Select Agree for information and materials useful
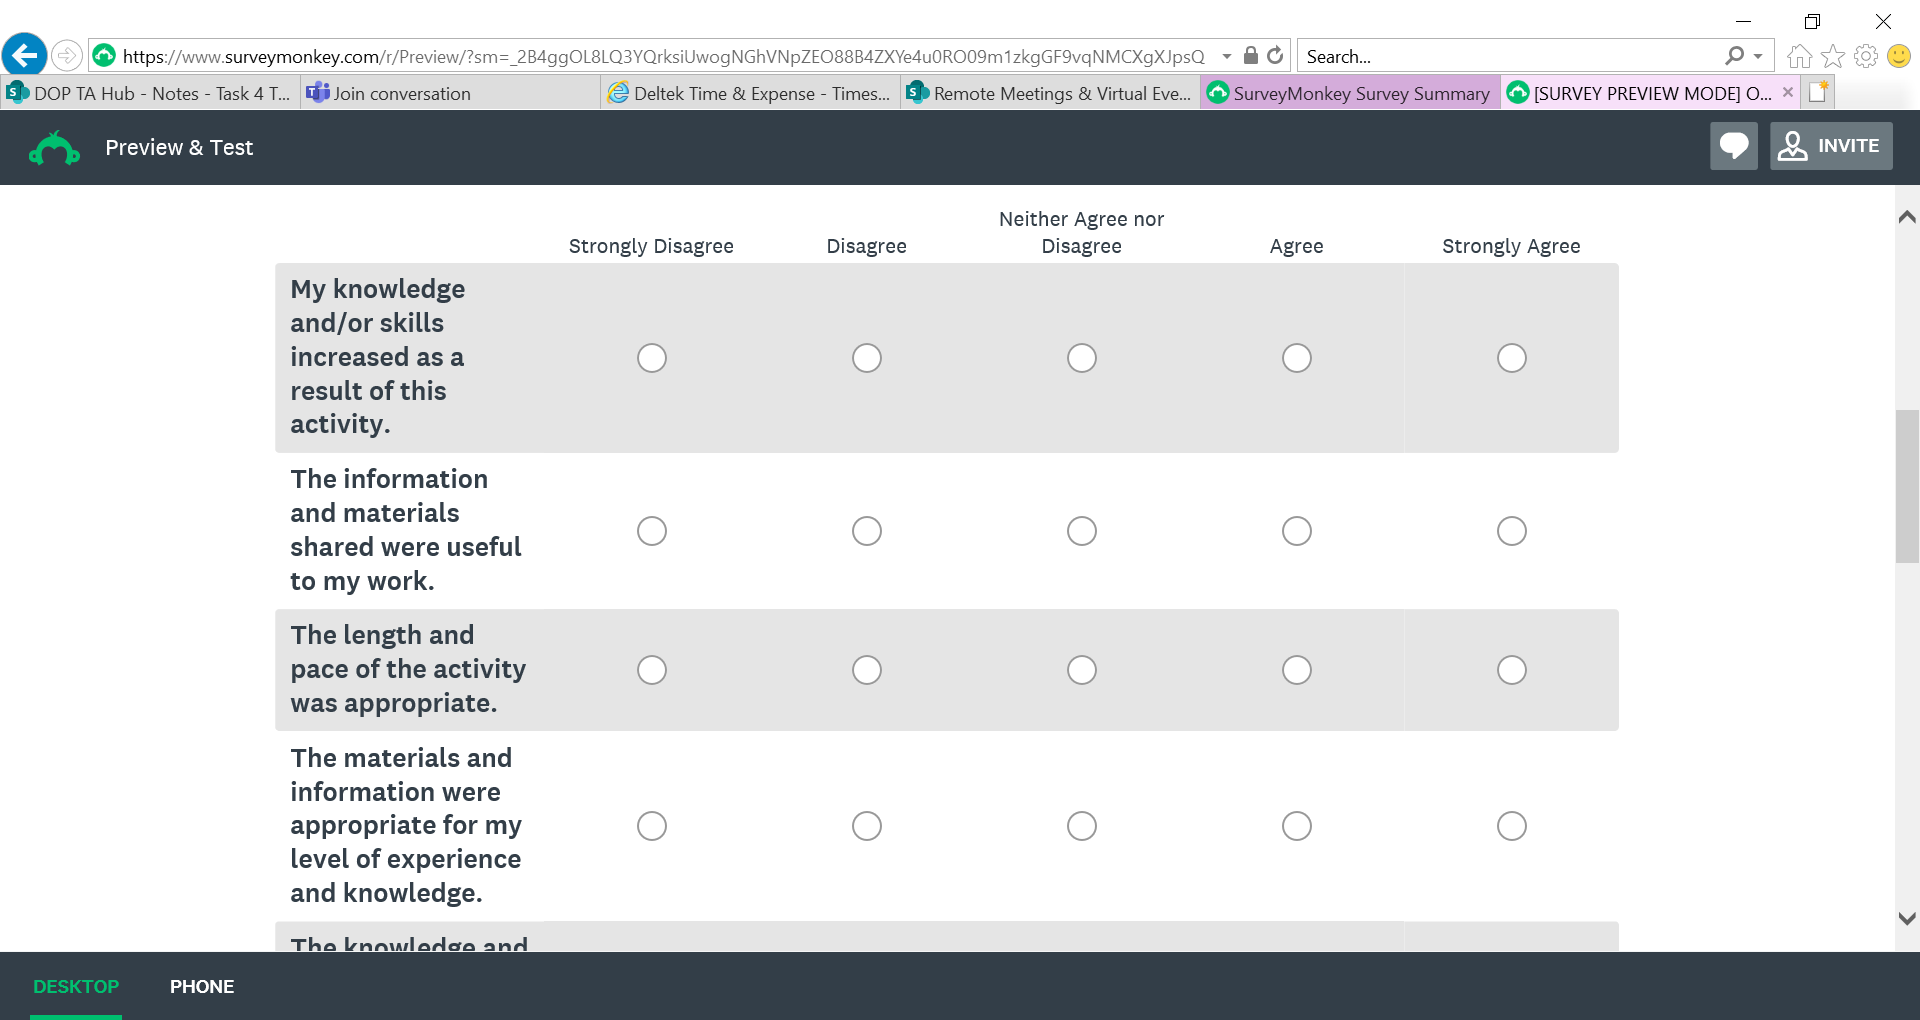 1296,531
